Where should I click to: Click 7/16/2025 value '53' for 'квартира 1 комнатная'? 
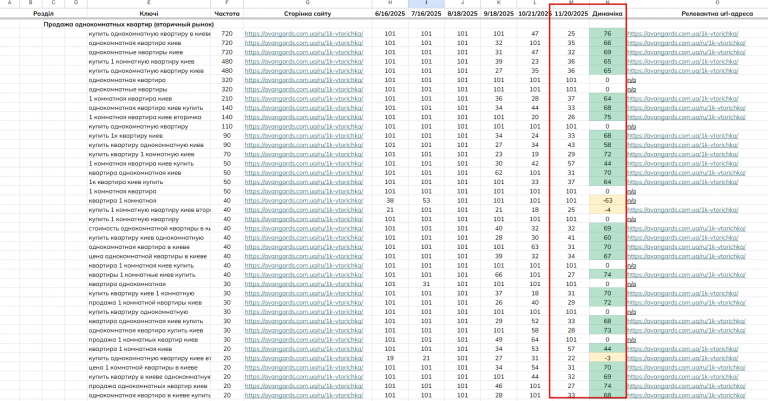coord(426,201)
